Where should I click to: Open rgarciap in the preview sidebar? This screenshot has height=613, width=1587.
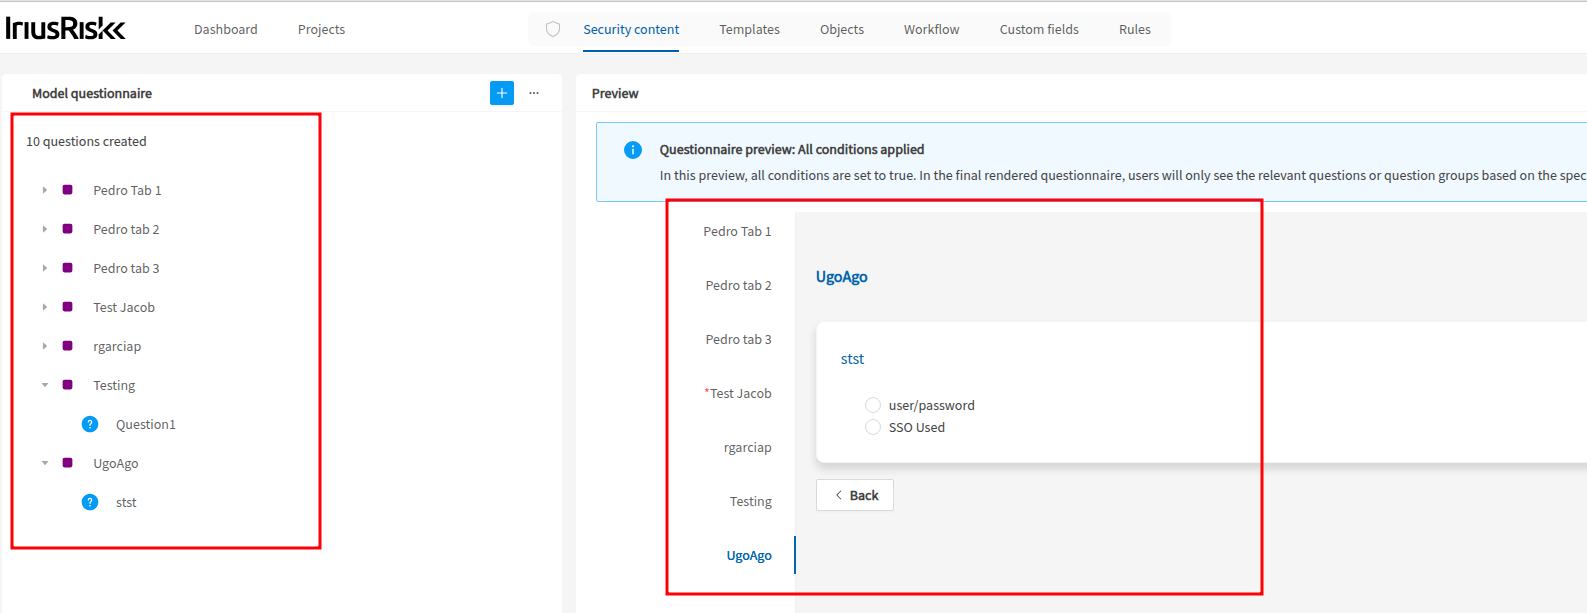pos(748,447)
